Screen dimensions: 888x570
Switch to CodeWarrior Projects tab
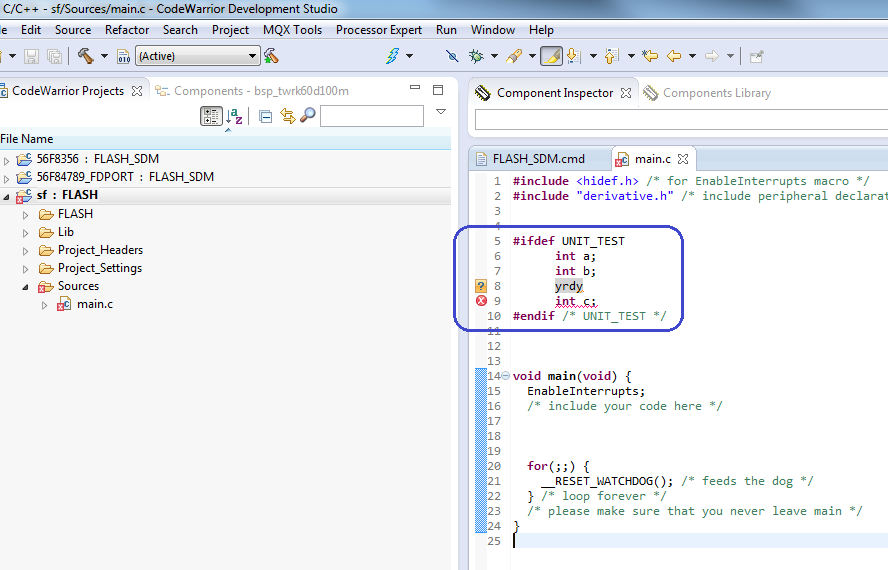point(68,91)
